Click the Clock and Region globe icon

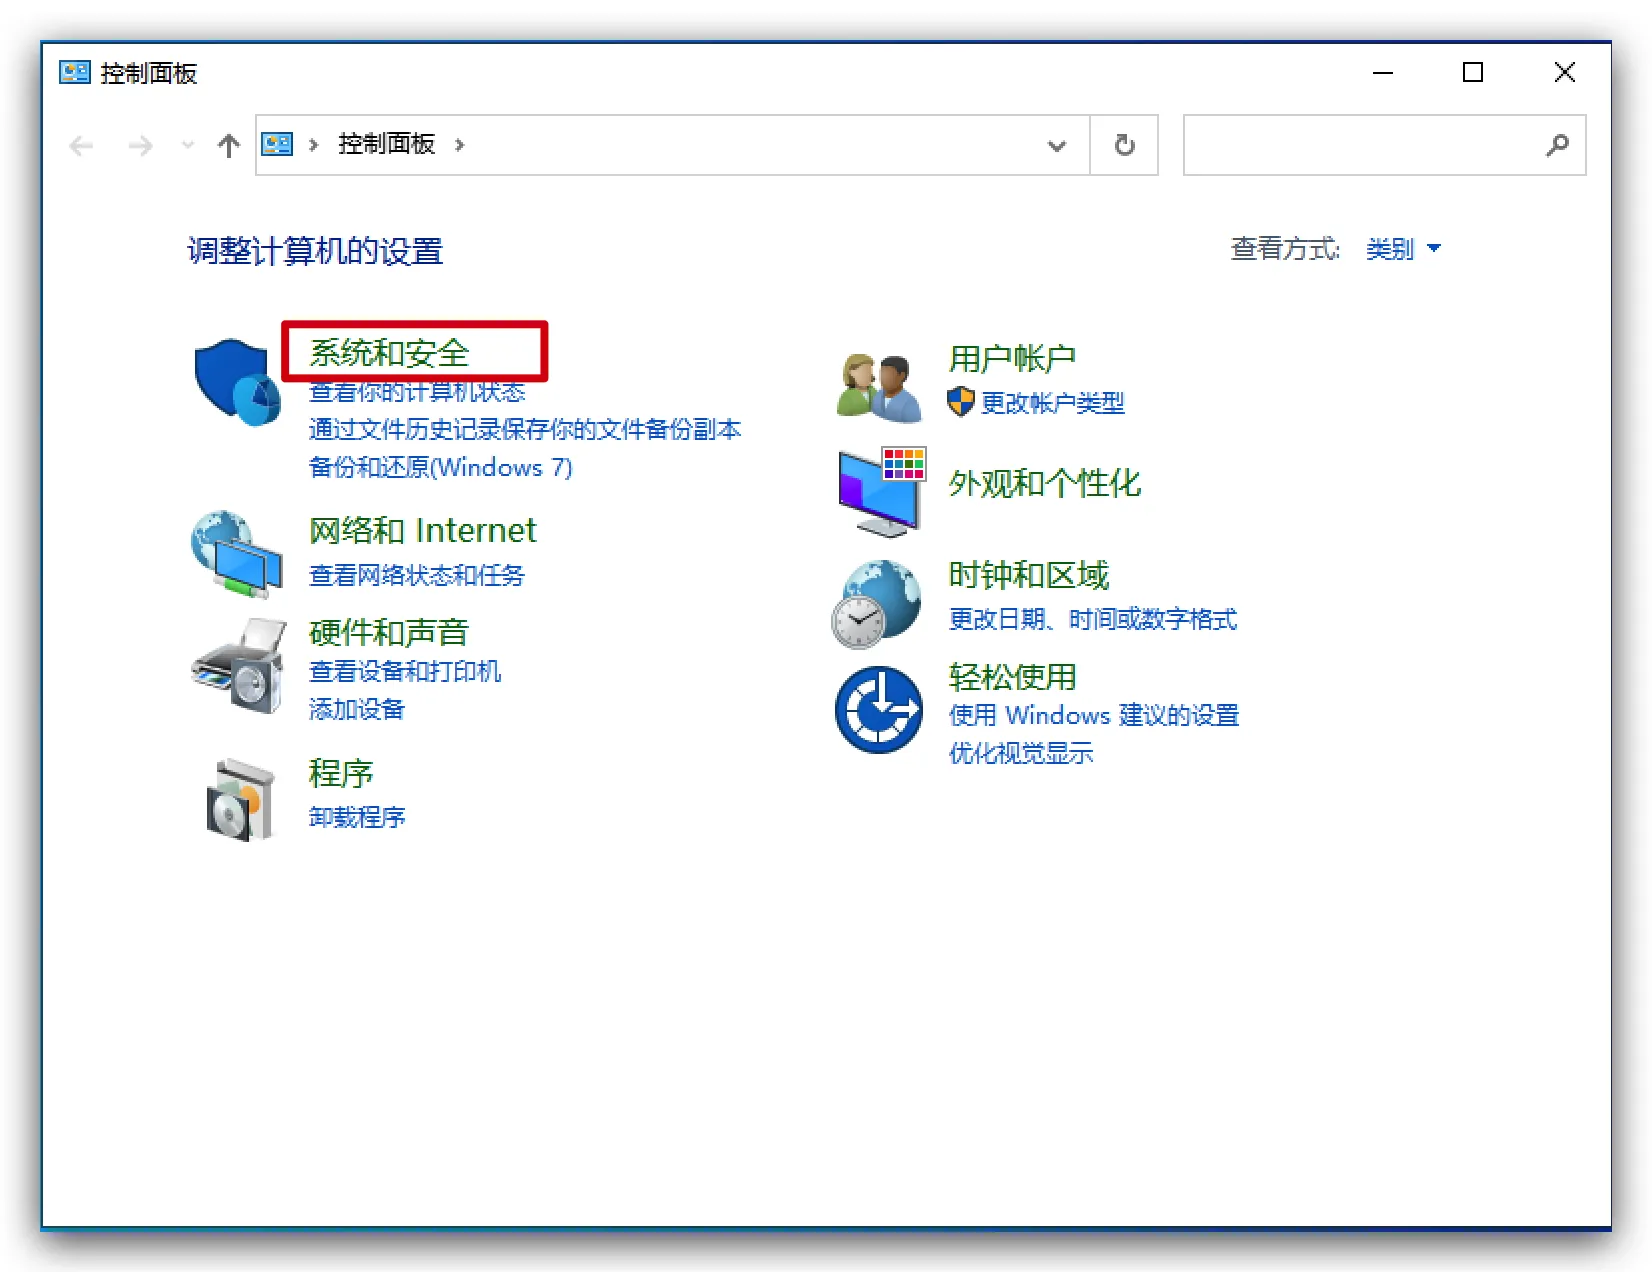click(876, 603)
